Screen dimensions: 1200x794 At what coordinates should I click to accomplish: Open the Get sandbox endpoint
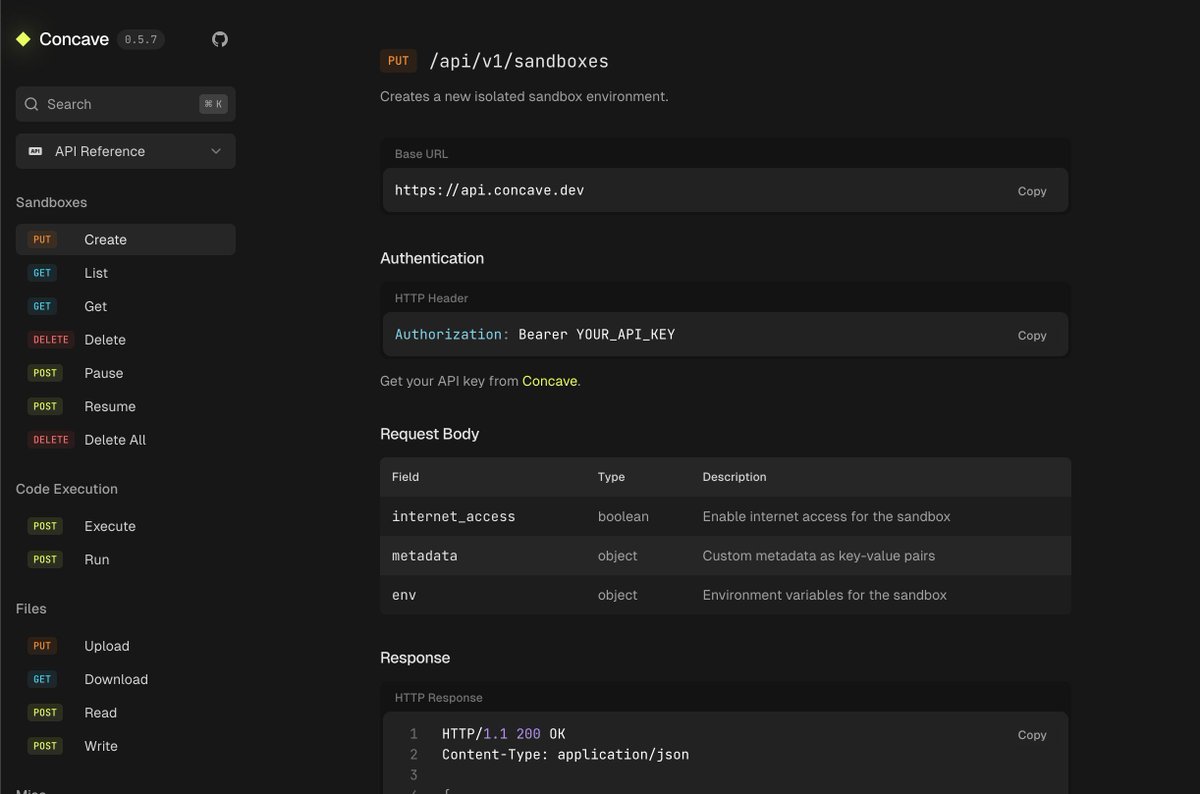(x=126, y=306)
